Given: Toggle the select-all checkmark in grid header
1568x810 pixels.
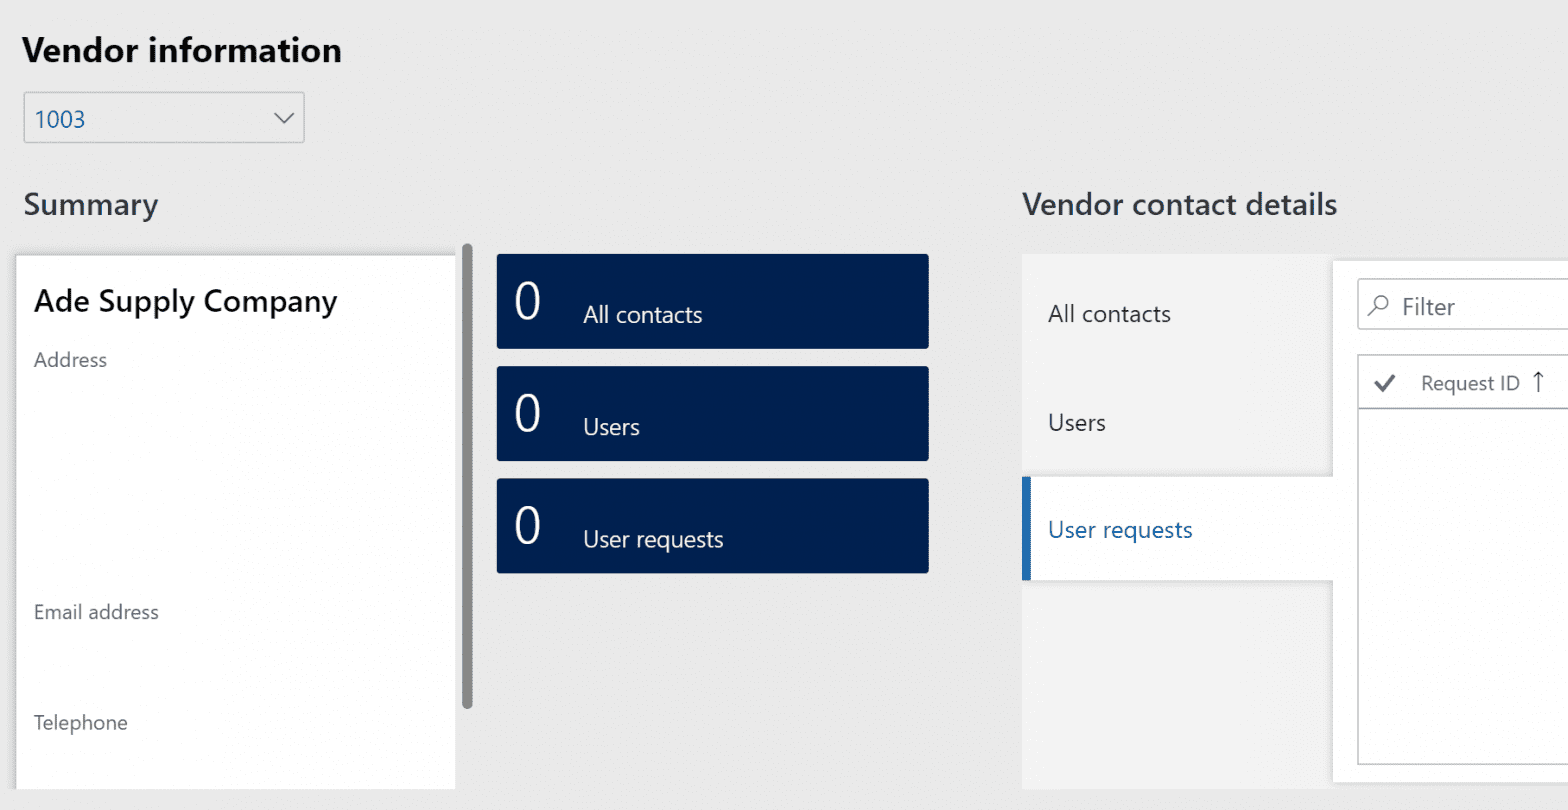Looking at the screenshot, I should [x=1385, y=383].
